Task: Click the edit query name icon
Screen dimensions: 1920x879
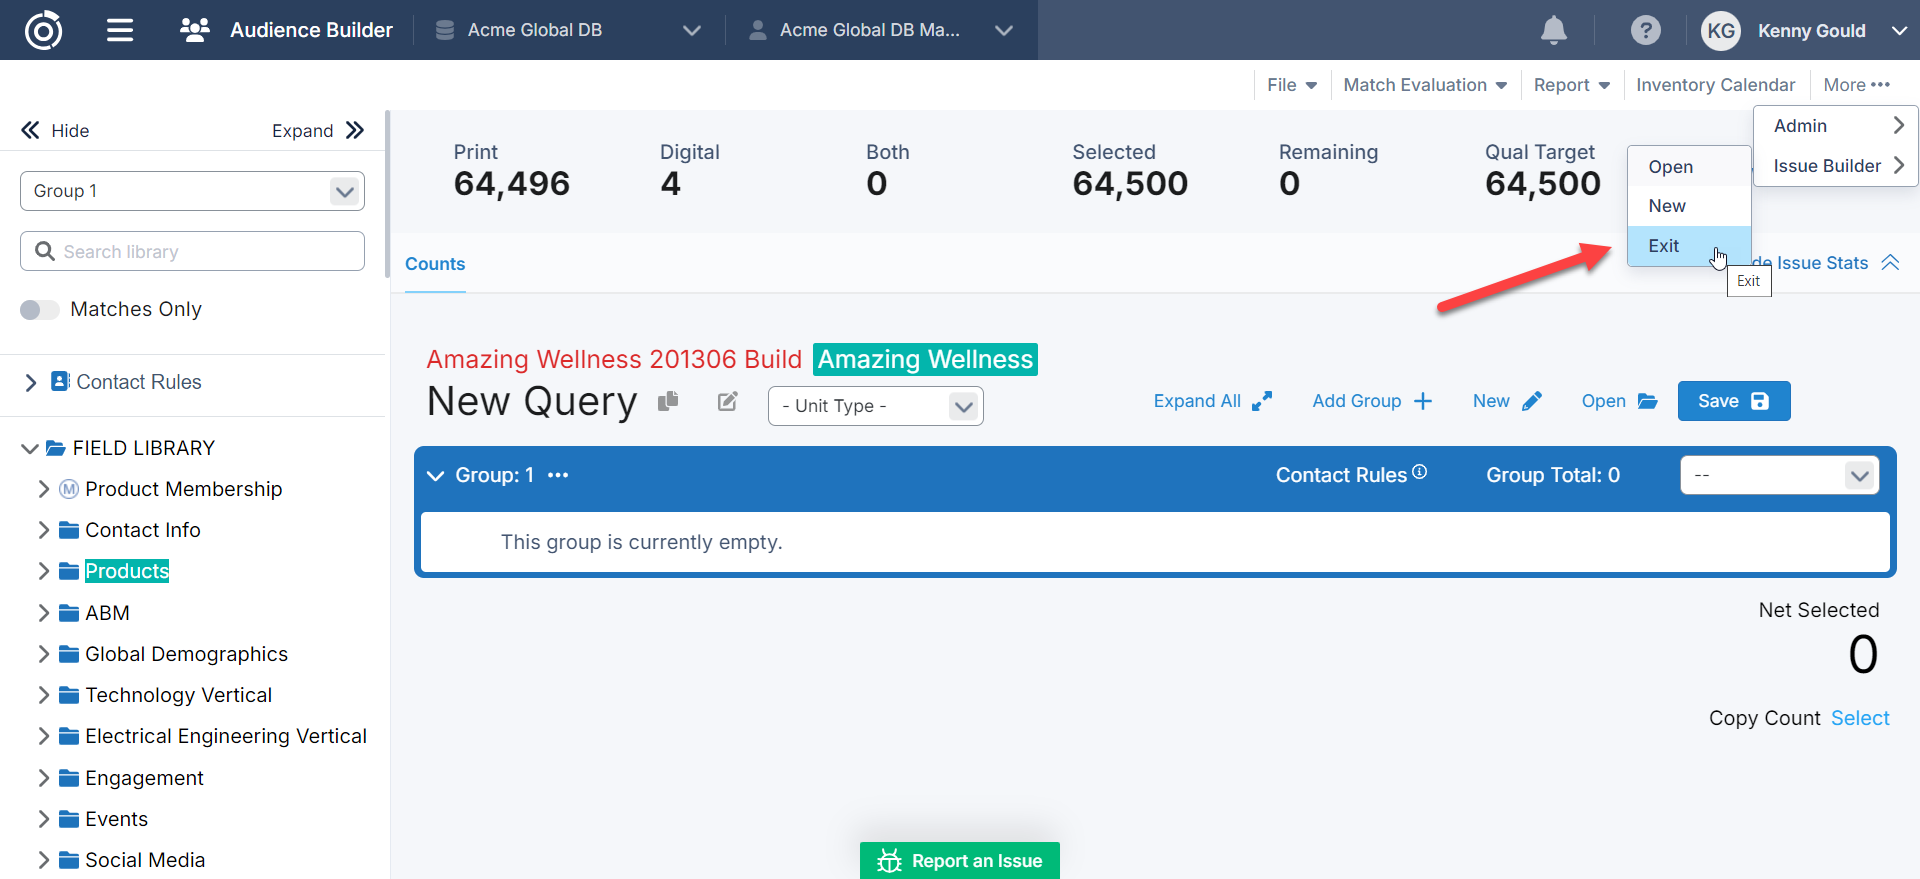Action: (728, 401)
